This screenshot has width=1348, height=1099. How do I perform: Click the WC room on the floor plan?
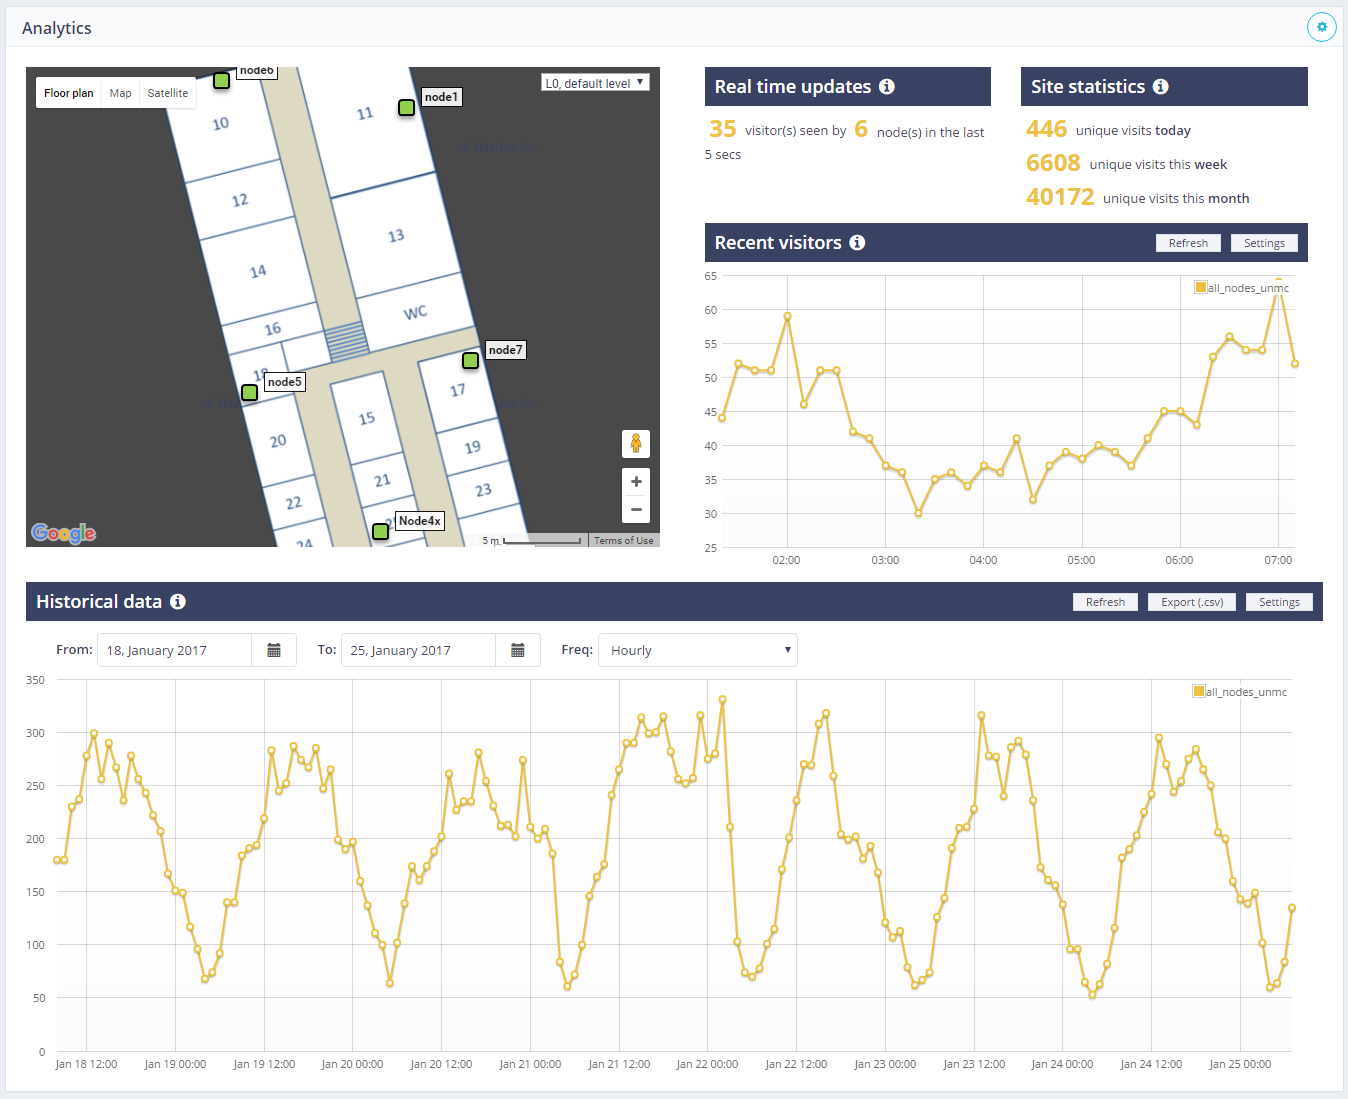(415, 312)
